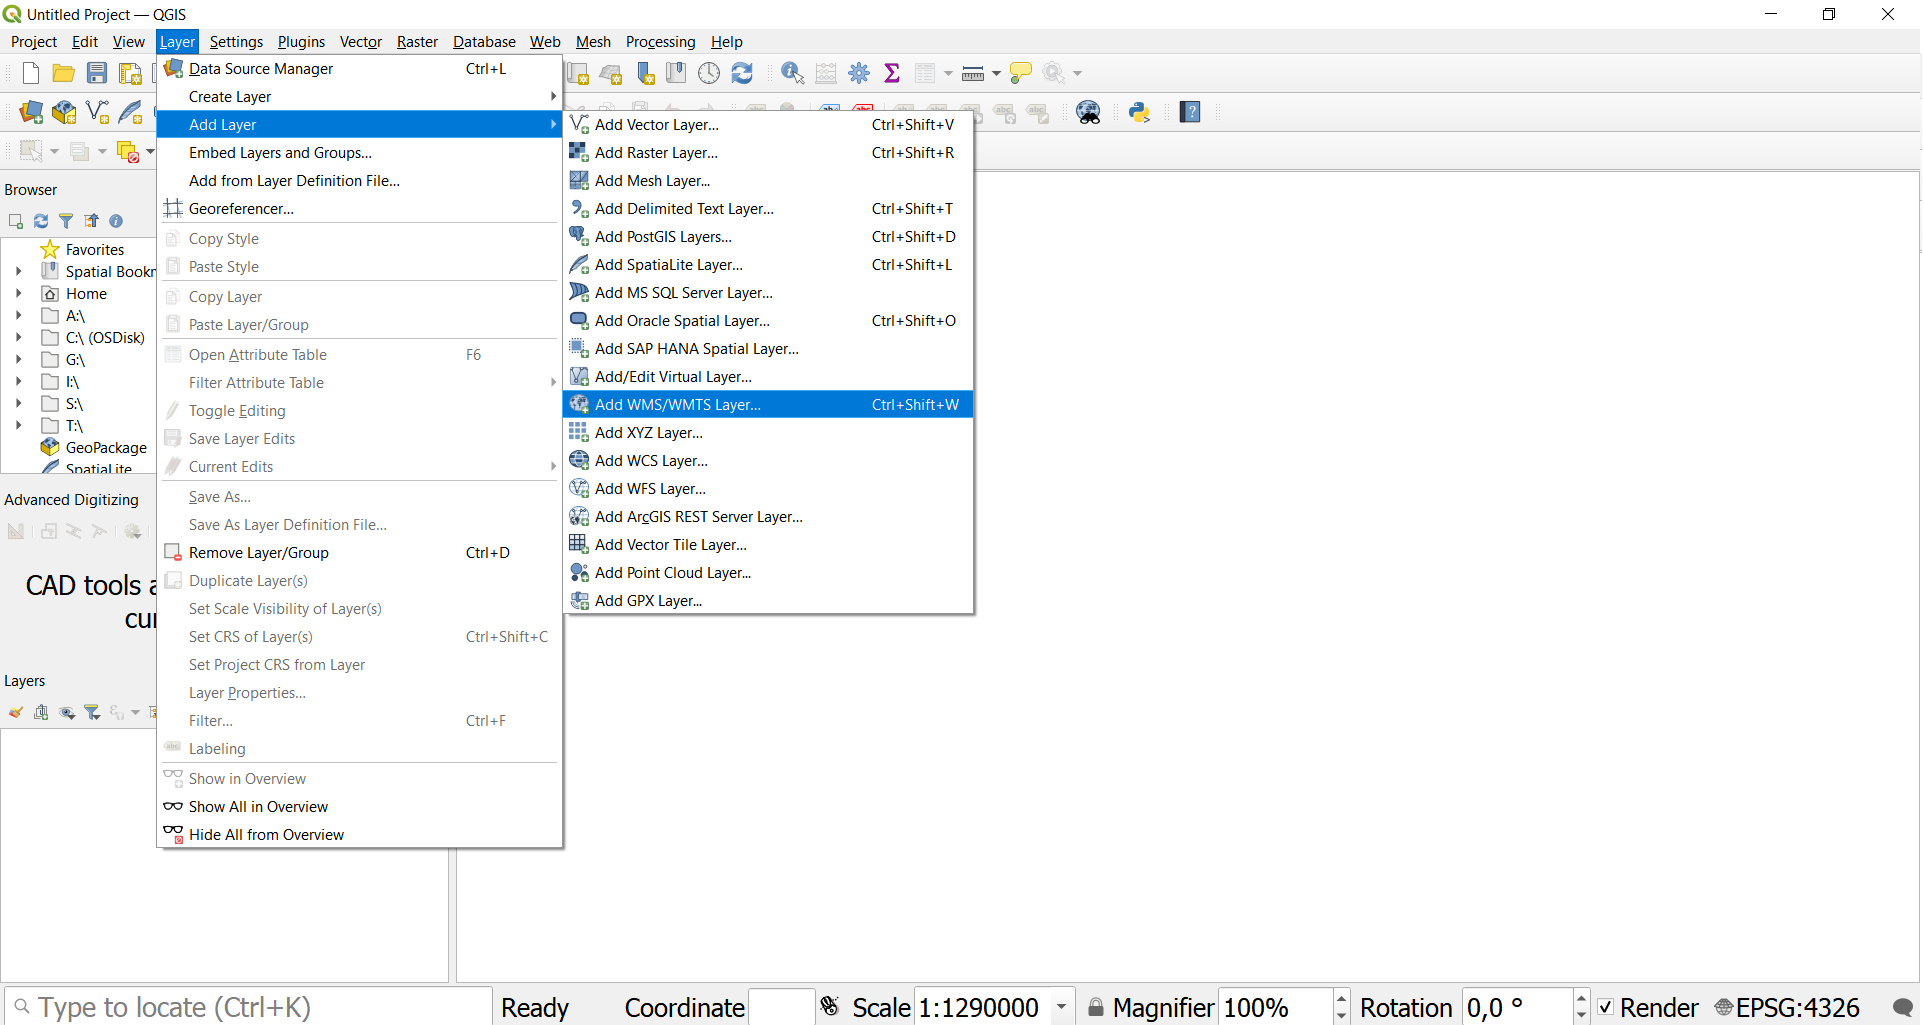Select Add XYZ Layer entry

click(x=768, y=432)
